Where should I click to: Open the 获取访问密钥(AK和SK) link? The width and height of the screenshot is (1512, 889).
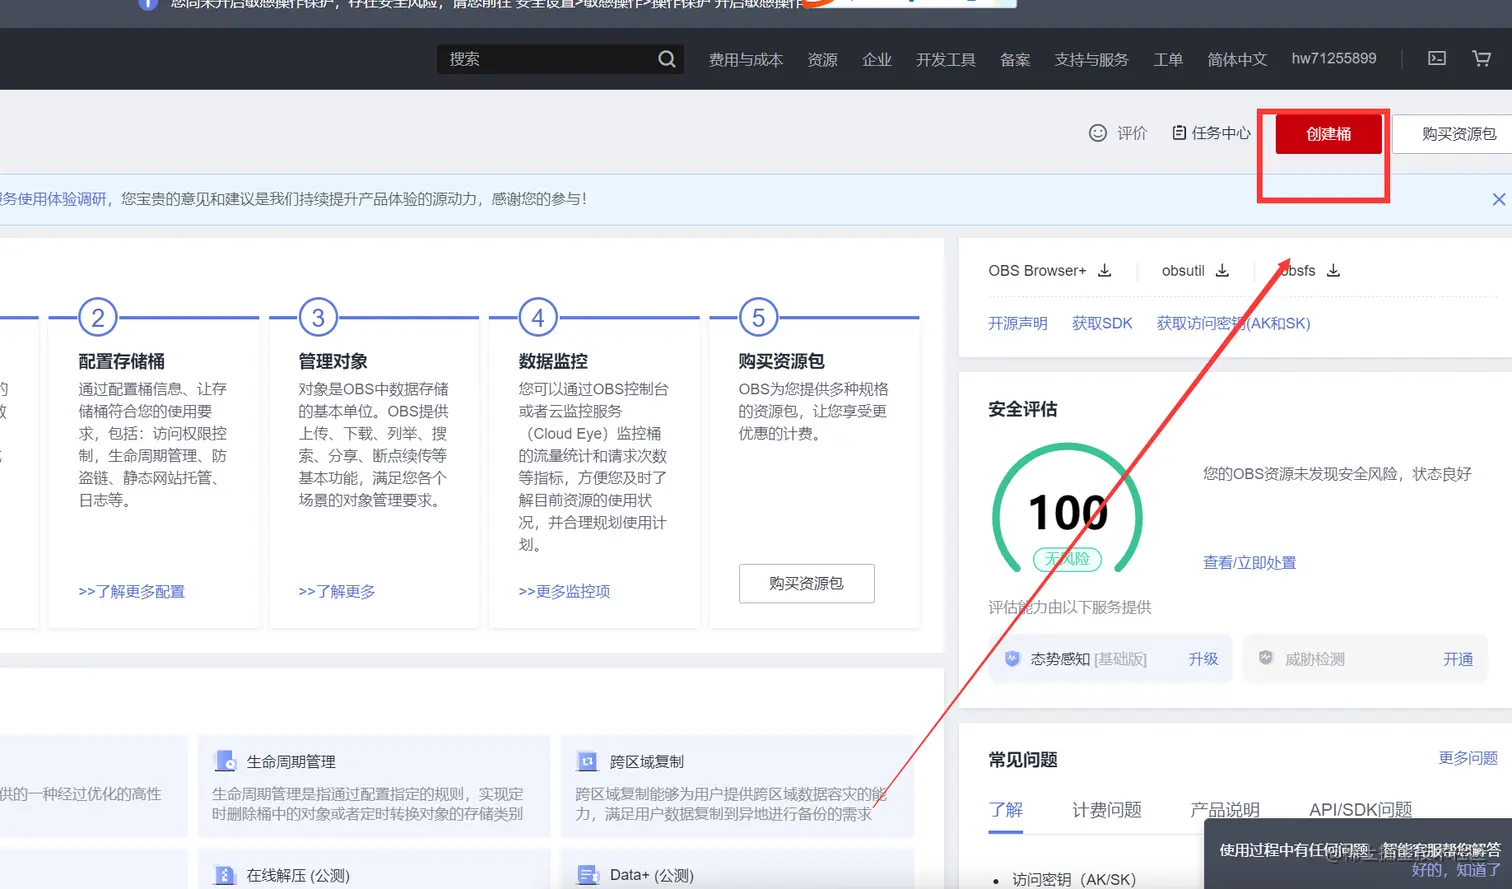click(1233, 323)
